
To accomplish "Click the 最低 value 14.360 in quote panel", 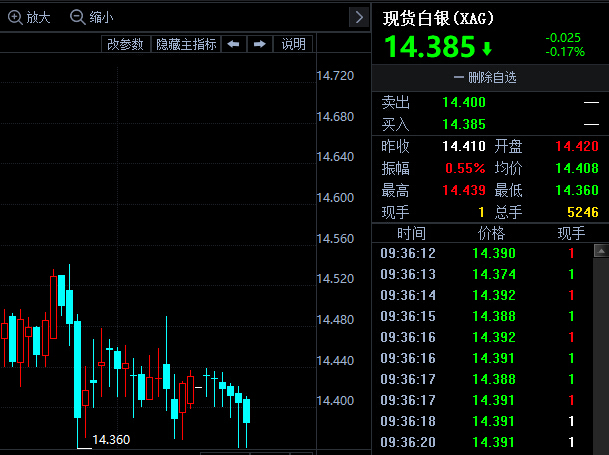I will point(577,190).
